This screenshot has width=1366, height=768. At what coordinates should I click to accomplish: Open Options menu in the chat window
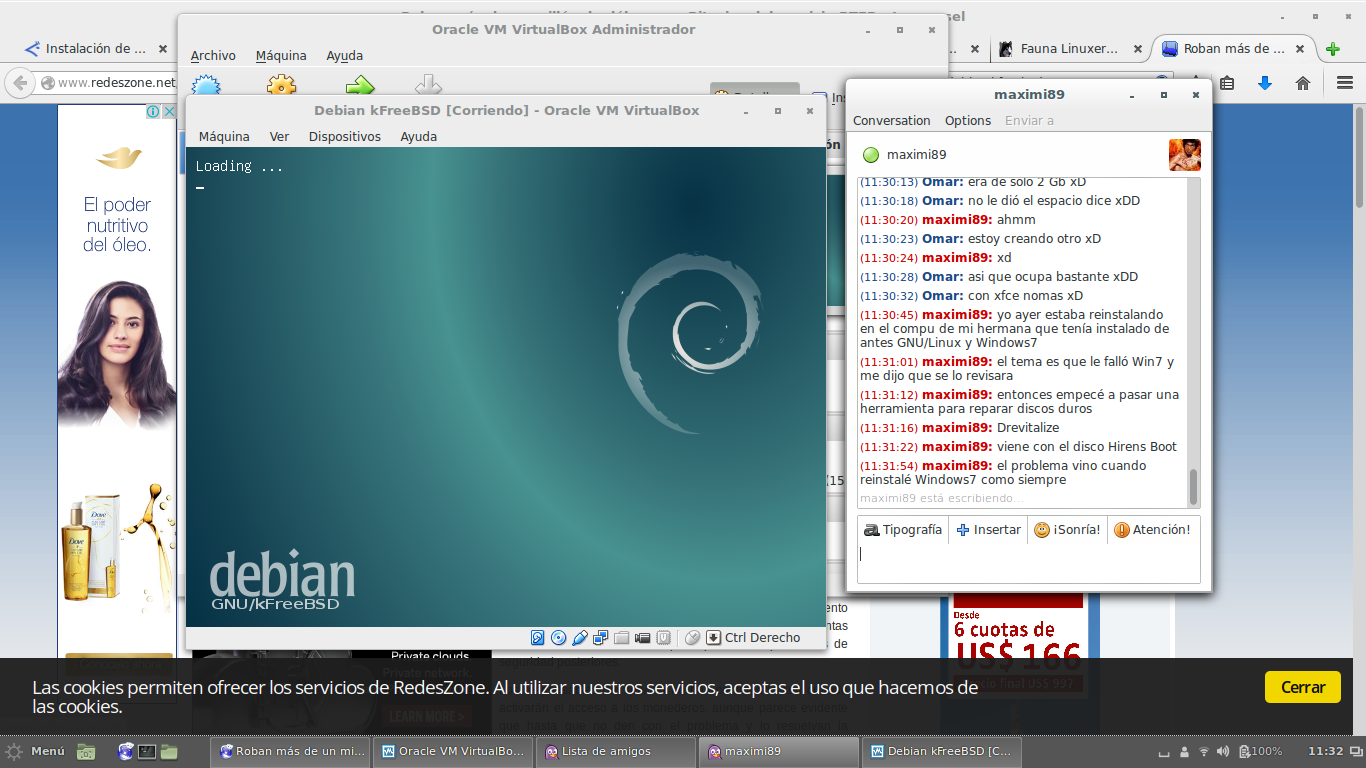[x=968, y=120]
